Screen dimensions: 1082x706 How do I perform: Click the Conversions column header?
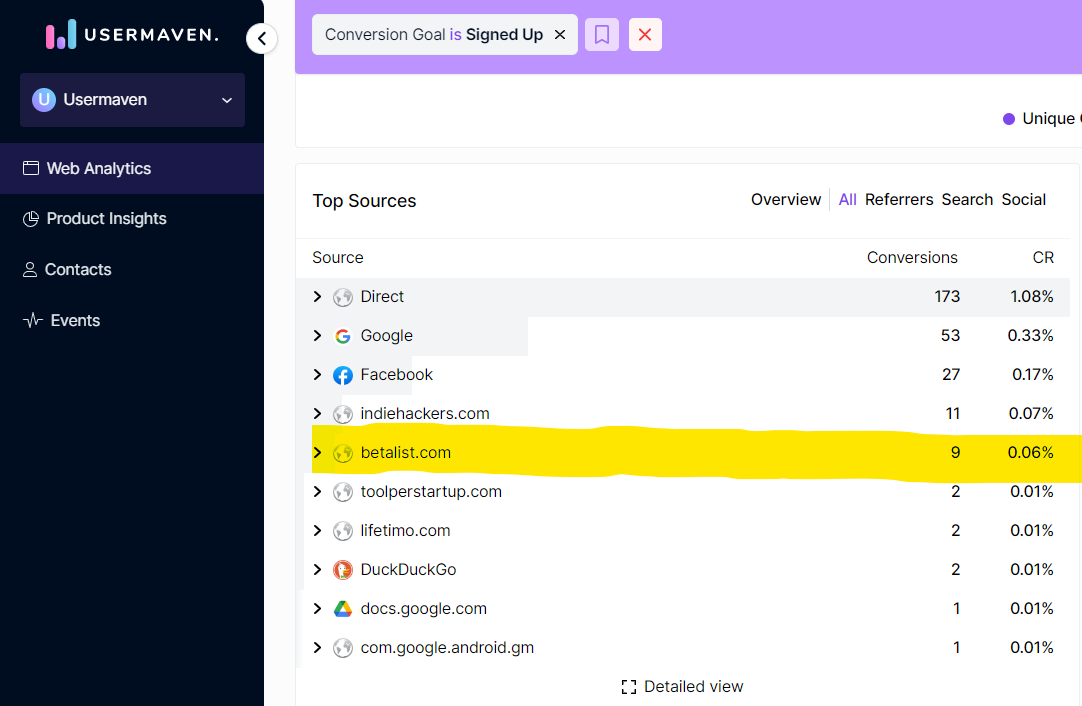(x=912, y=258)
